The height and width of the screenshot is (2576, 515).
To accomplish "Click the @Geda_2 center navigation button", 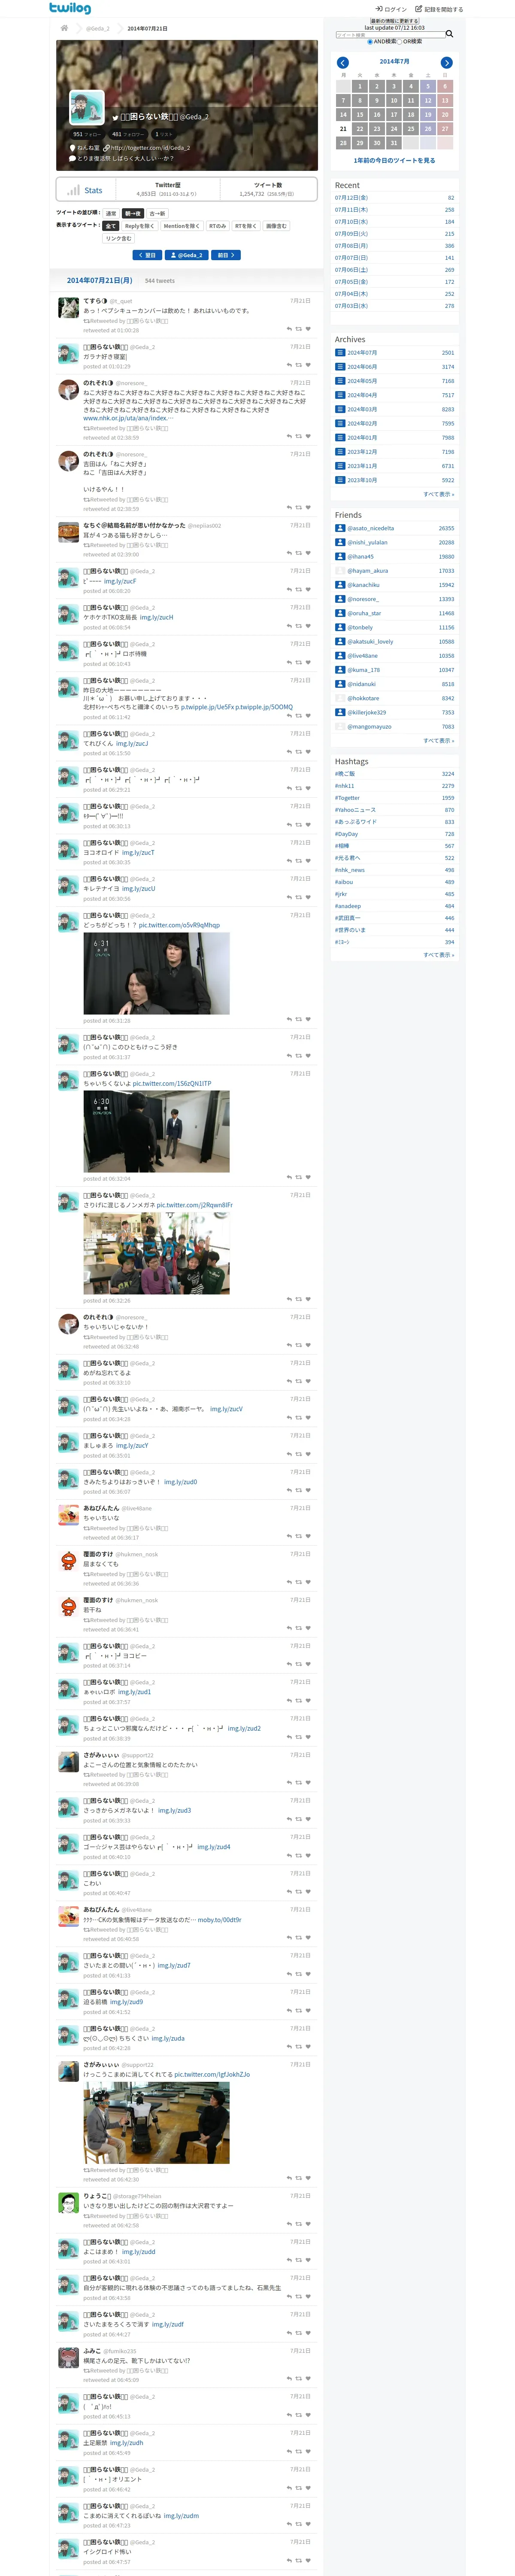I will (x=187, y=255).
